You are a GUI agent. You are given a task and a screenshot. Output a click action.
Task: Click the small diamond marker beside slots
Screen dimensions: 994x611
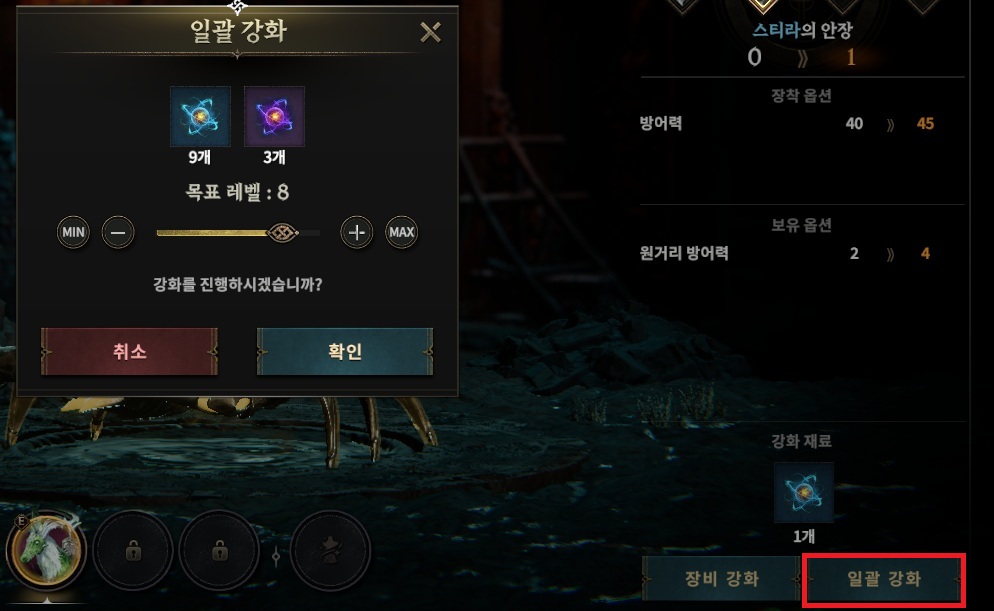point(276,556)
